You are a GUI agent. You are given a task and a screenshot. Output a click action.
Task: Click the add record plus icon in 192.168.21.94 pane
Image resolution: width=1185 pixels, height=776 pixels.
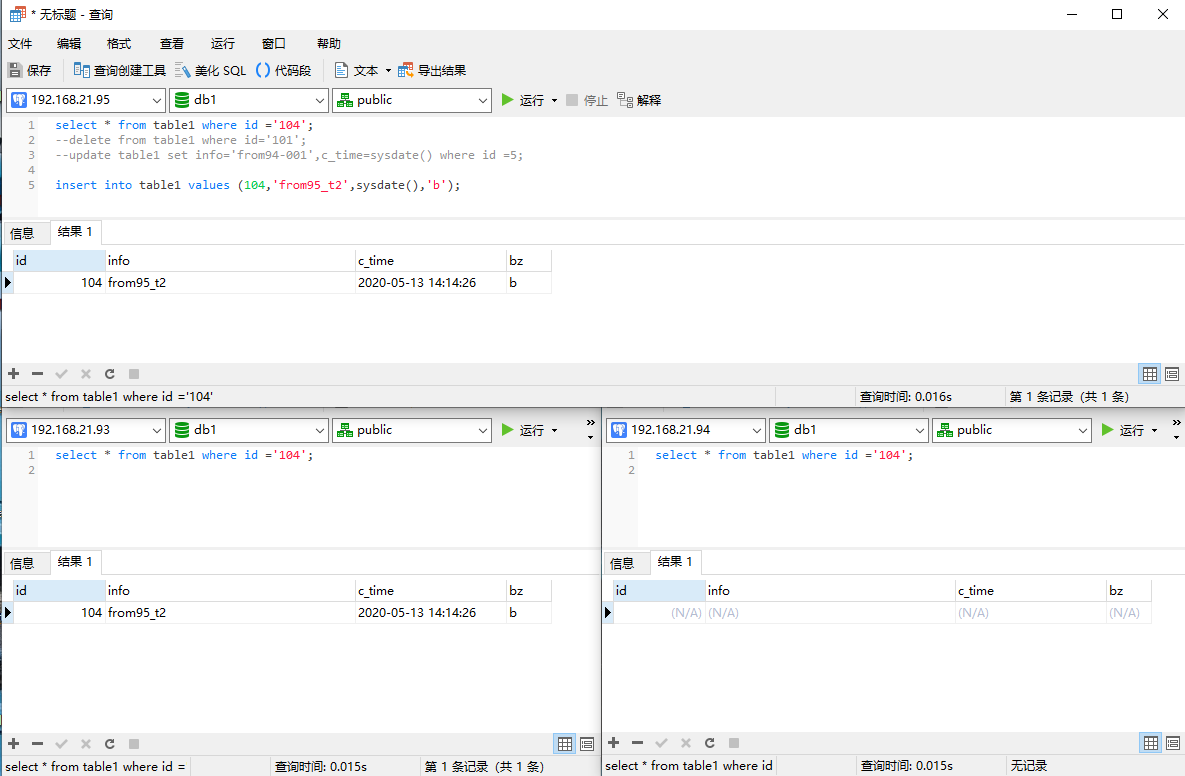(614, 744)
